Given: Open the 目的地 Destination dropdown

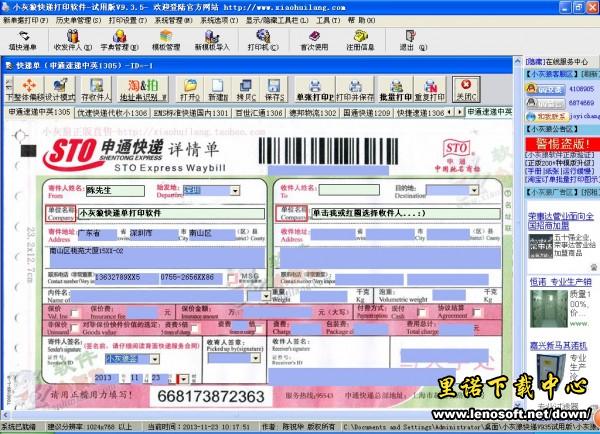Looking at the screenshot, I should [x=474, y=190].
